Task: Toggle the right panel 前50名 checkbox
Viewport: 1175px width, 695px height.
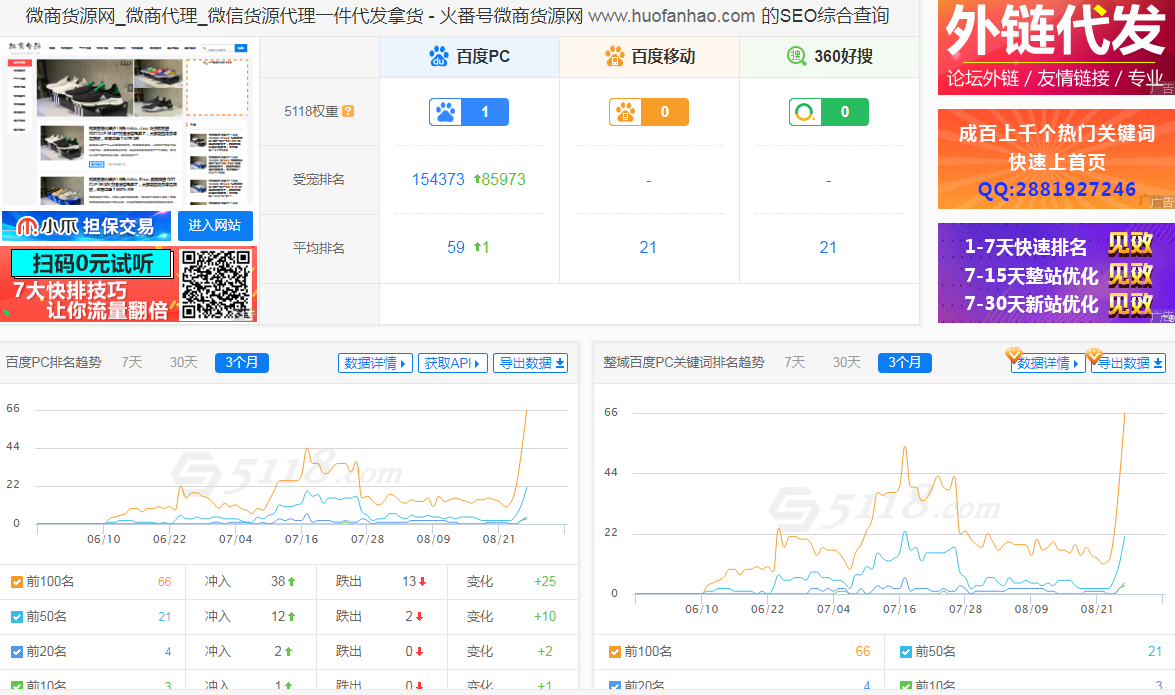Action: [x=905, y=652]
